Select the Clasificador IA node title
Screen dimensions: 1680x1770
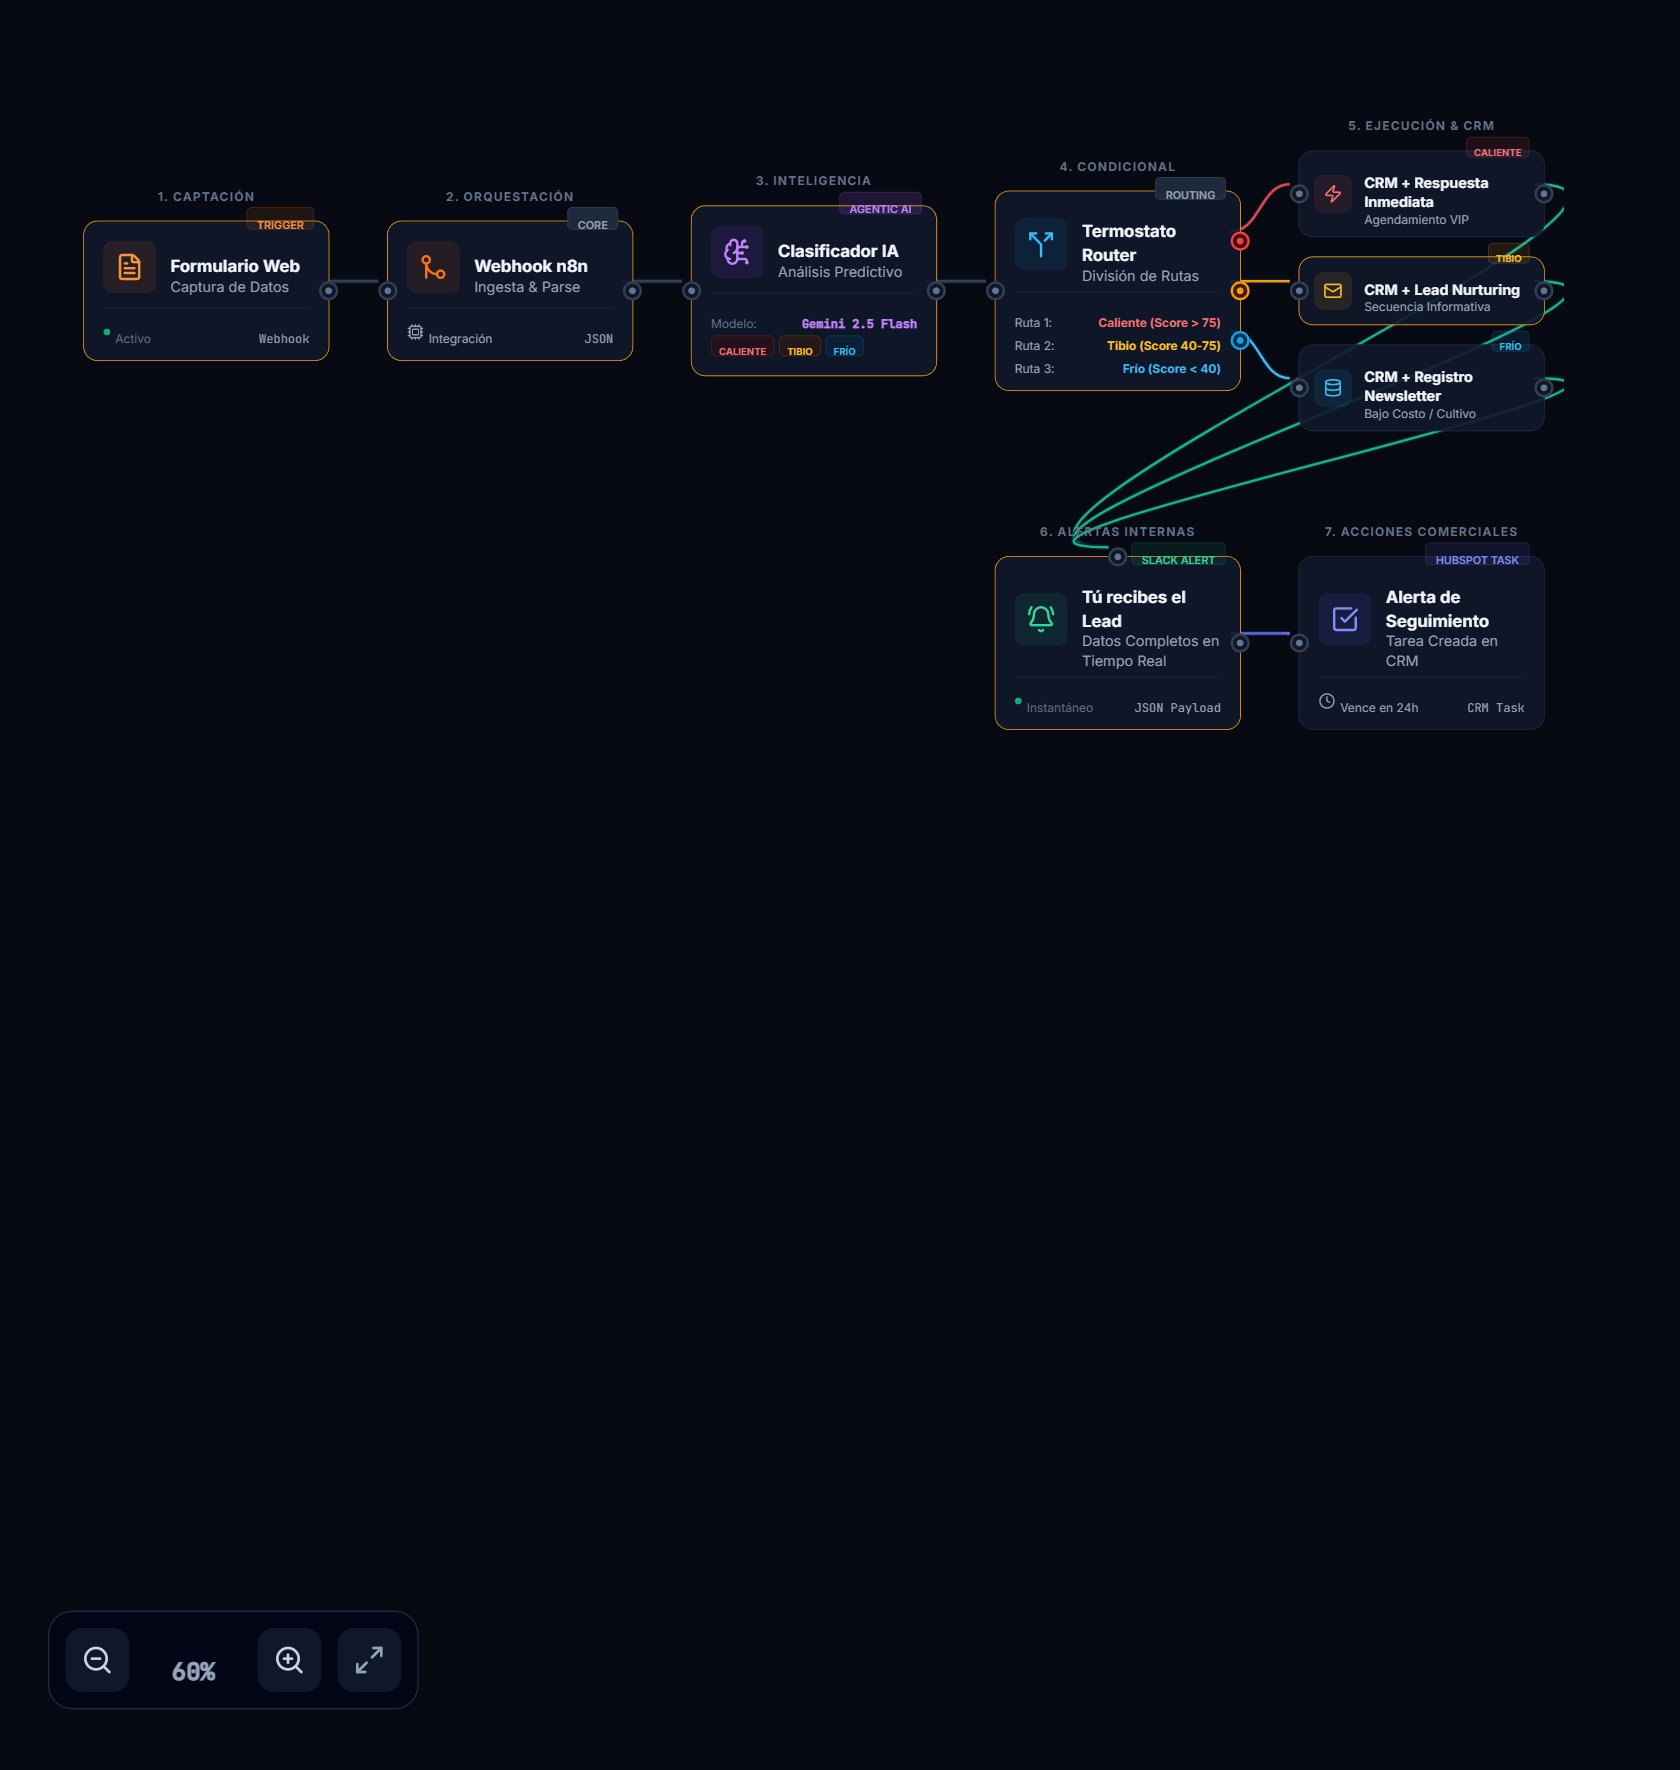click(838, 251)
